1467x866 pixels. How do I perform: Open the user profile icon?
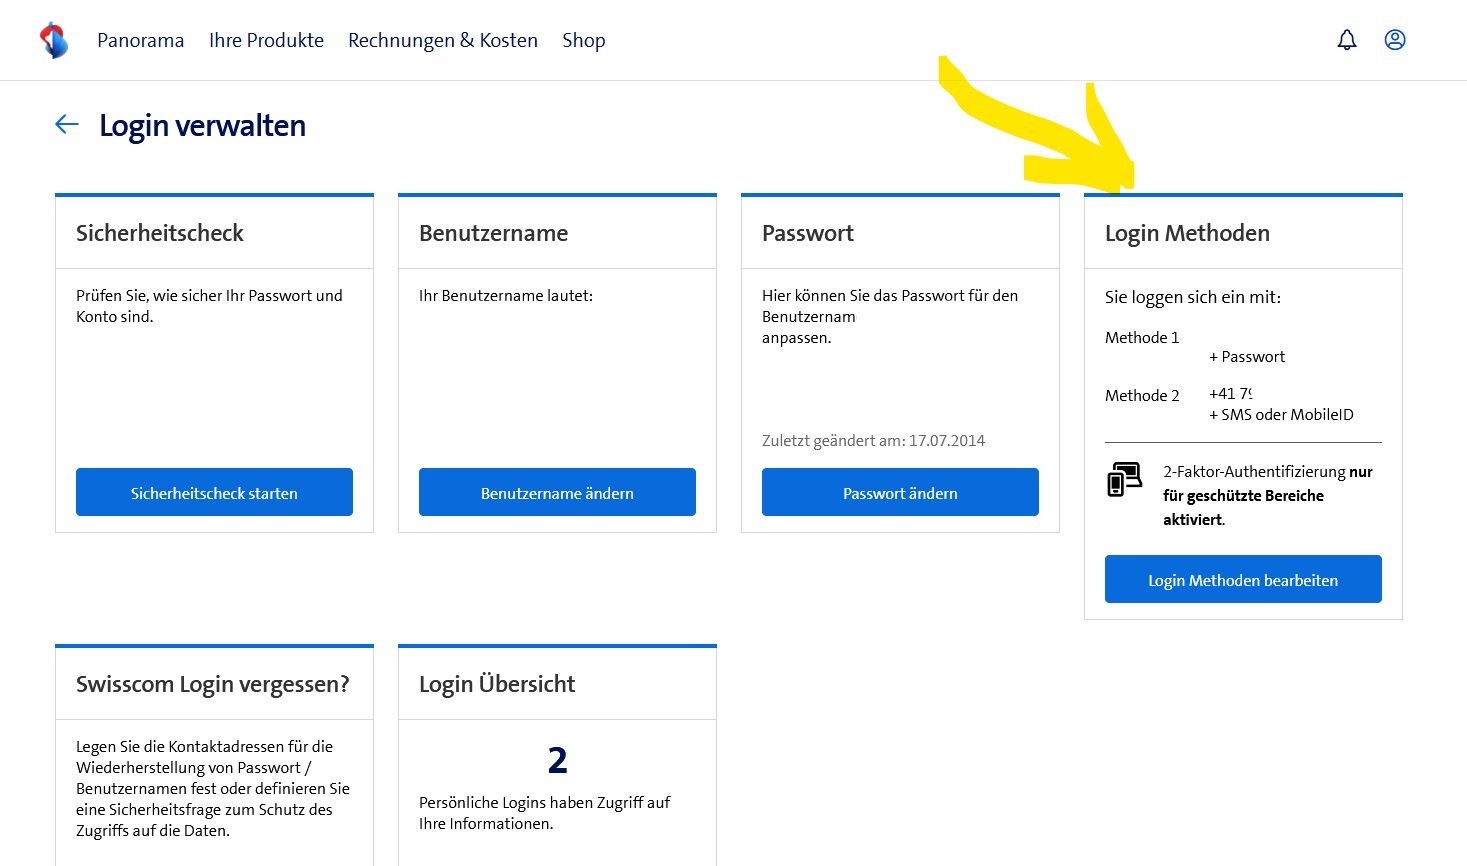[1395, 40]
